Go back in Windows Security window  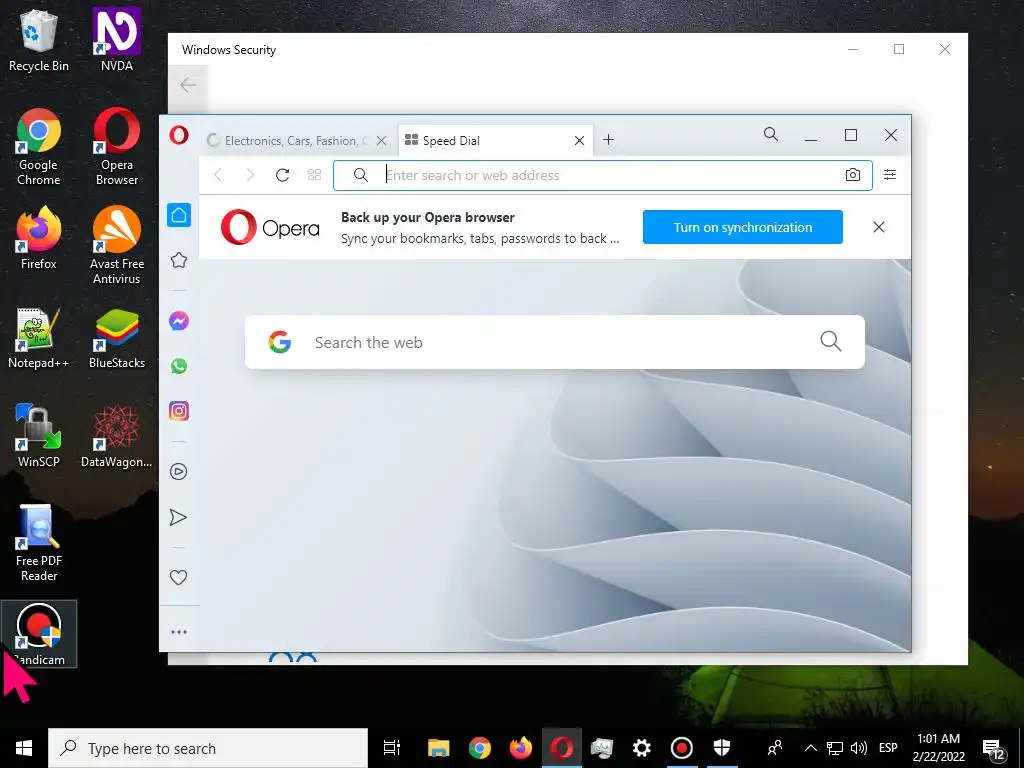tap(188, 85)
